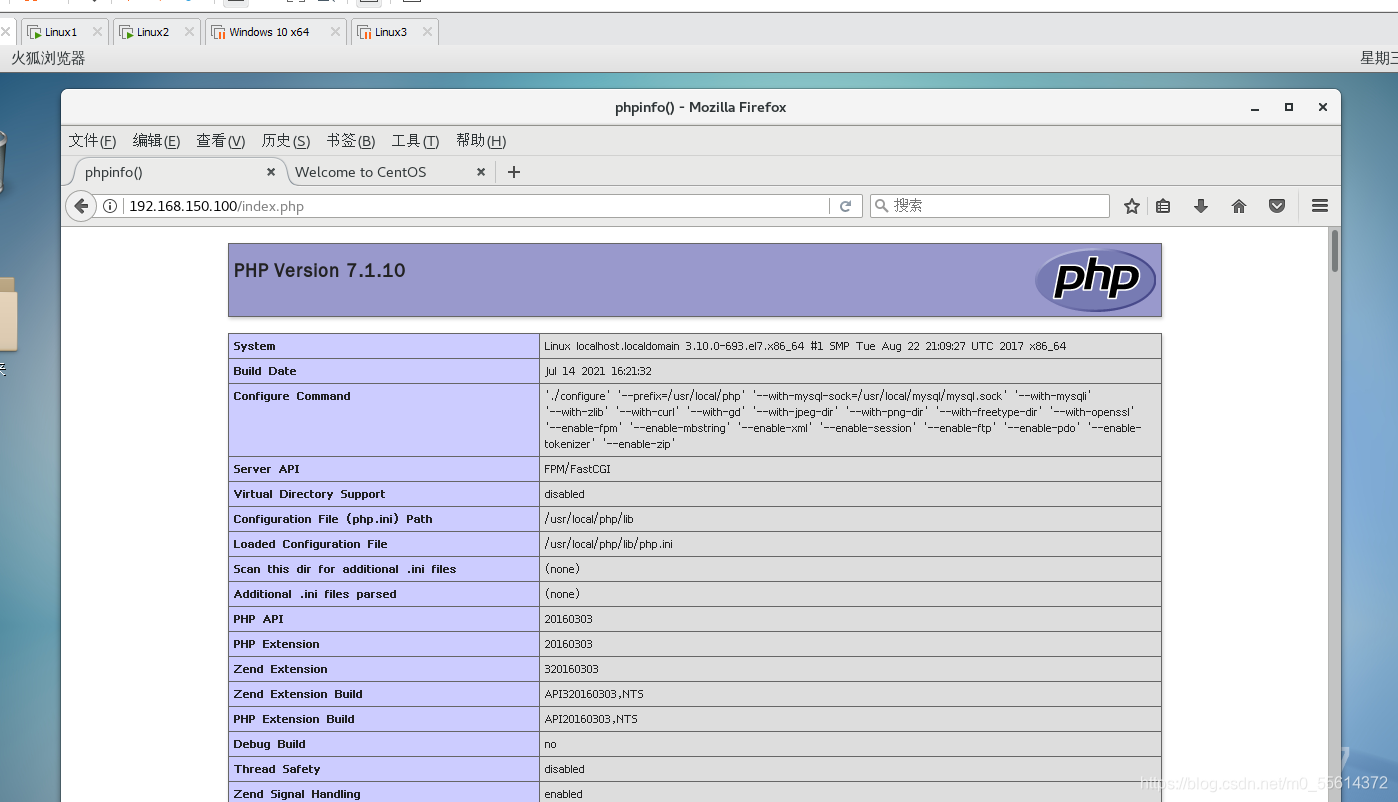Go back with the Firefox back arrow

[x=81, y=206]
